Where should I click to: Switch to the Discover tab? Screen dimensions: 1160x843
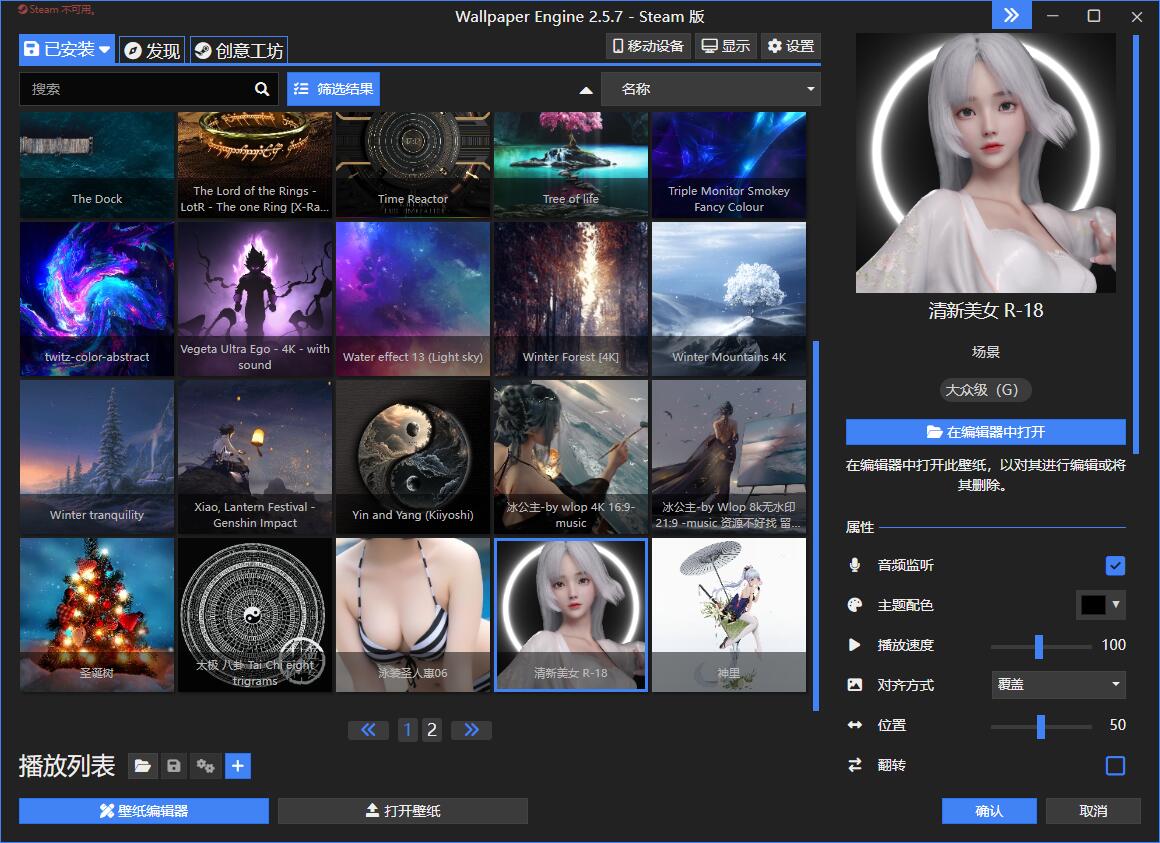(x=152, y=50)
